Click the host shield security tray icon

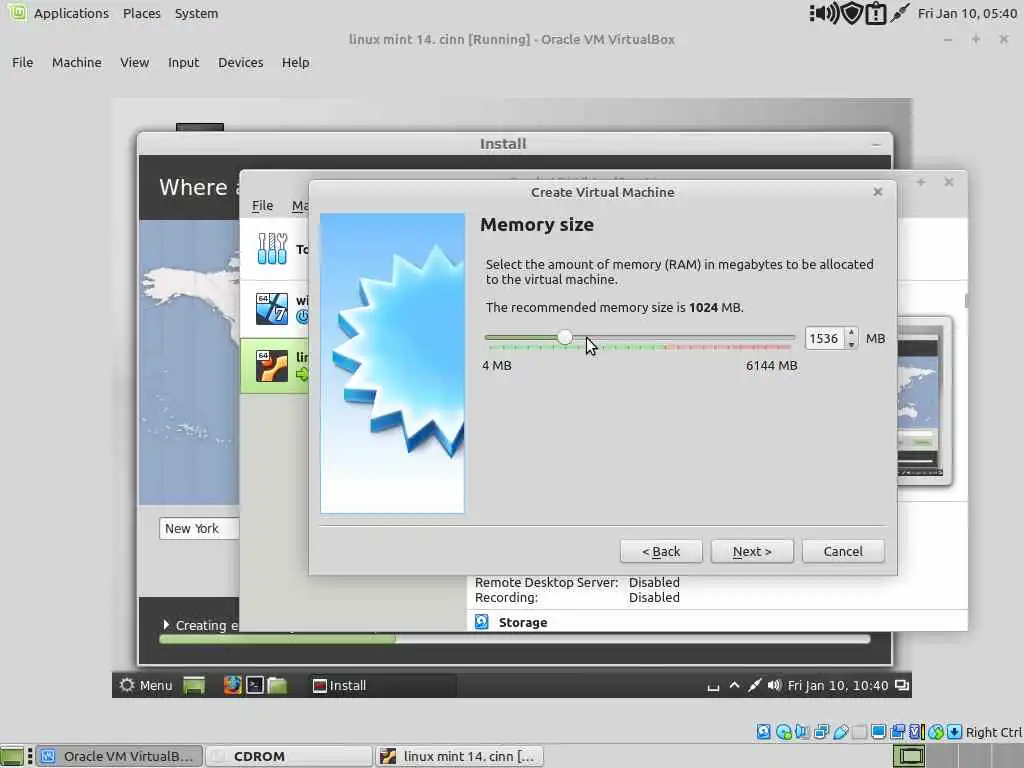[852, 13]
